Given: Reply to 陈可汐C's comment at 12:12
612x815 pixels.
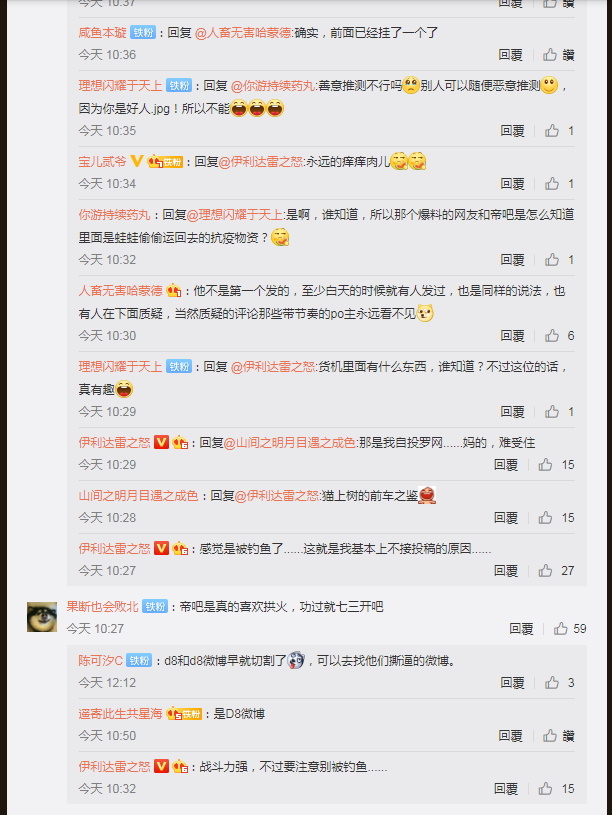Looking at the screenshot, I should (512, 682).
